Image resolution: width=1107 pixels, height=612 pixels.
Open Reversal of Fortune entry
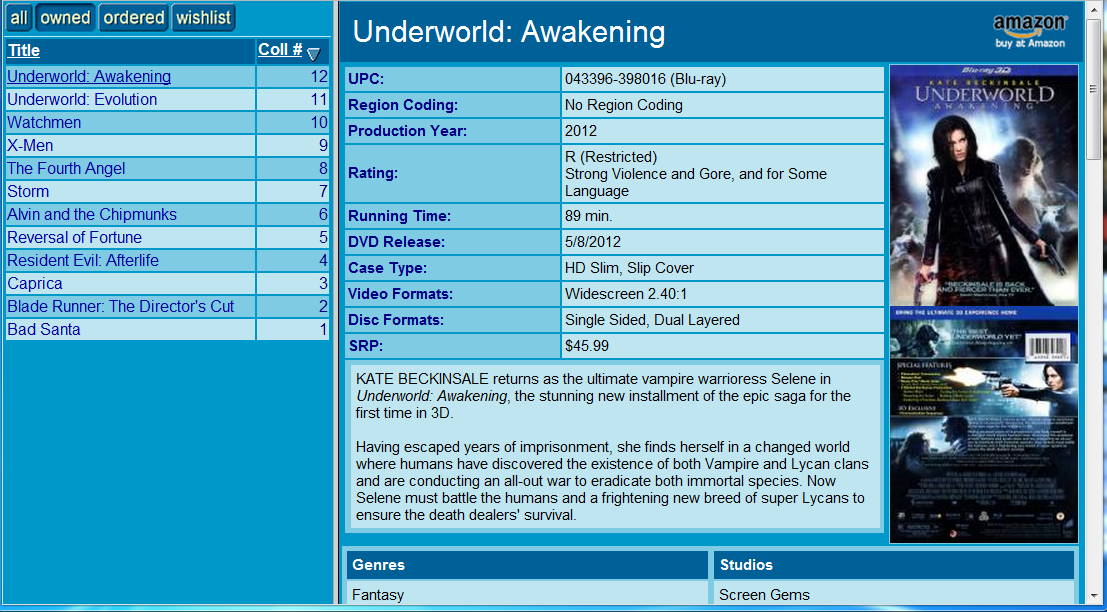pos(75,237)
